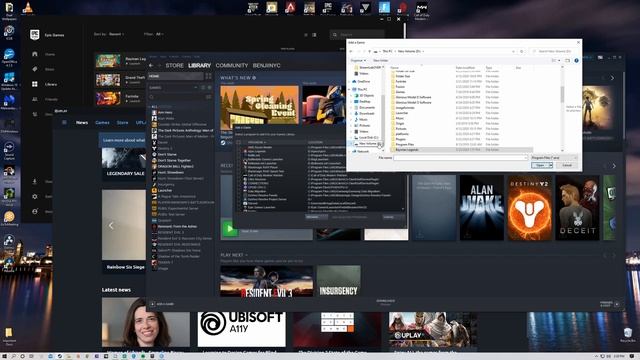Go up one folder in file dialog

pos(369,51)
